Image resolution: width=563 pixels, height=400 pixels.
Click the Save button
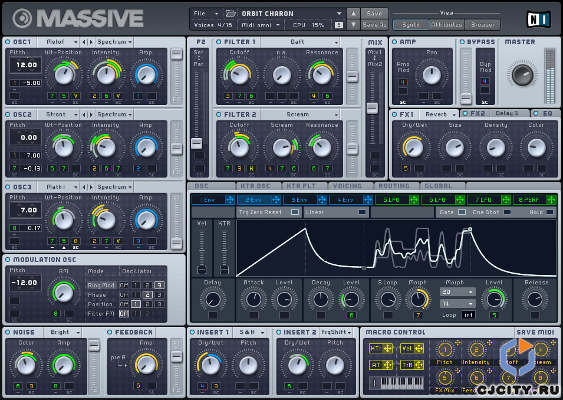374,13
